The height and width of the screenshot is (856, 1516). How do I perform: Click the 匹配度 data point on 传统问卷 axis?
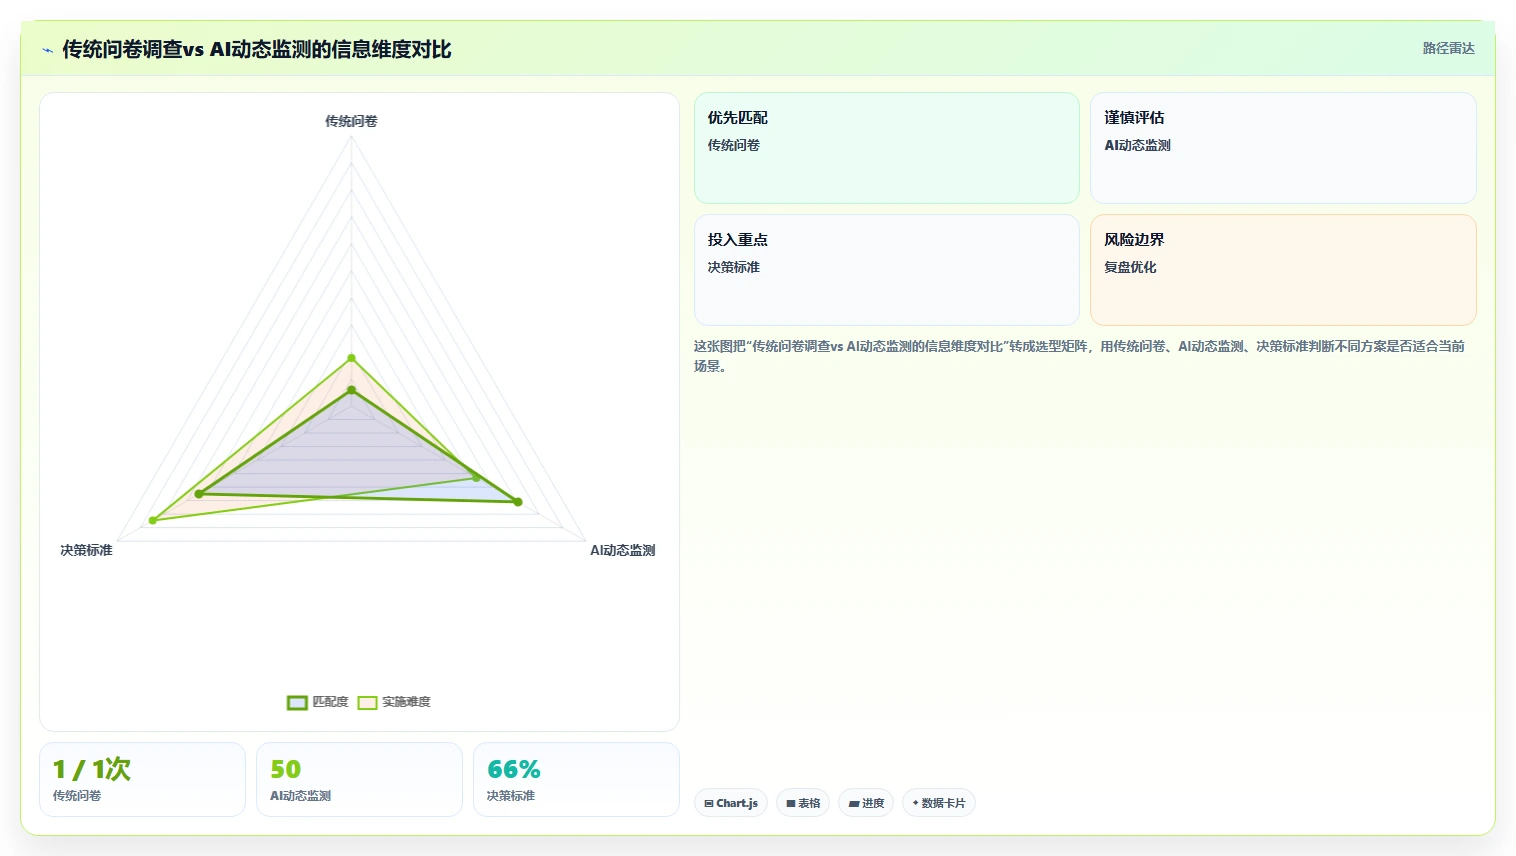pyautogui.click(x=351, y=390)
